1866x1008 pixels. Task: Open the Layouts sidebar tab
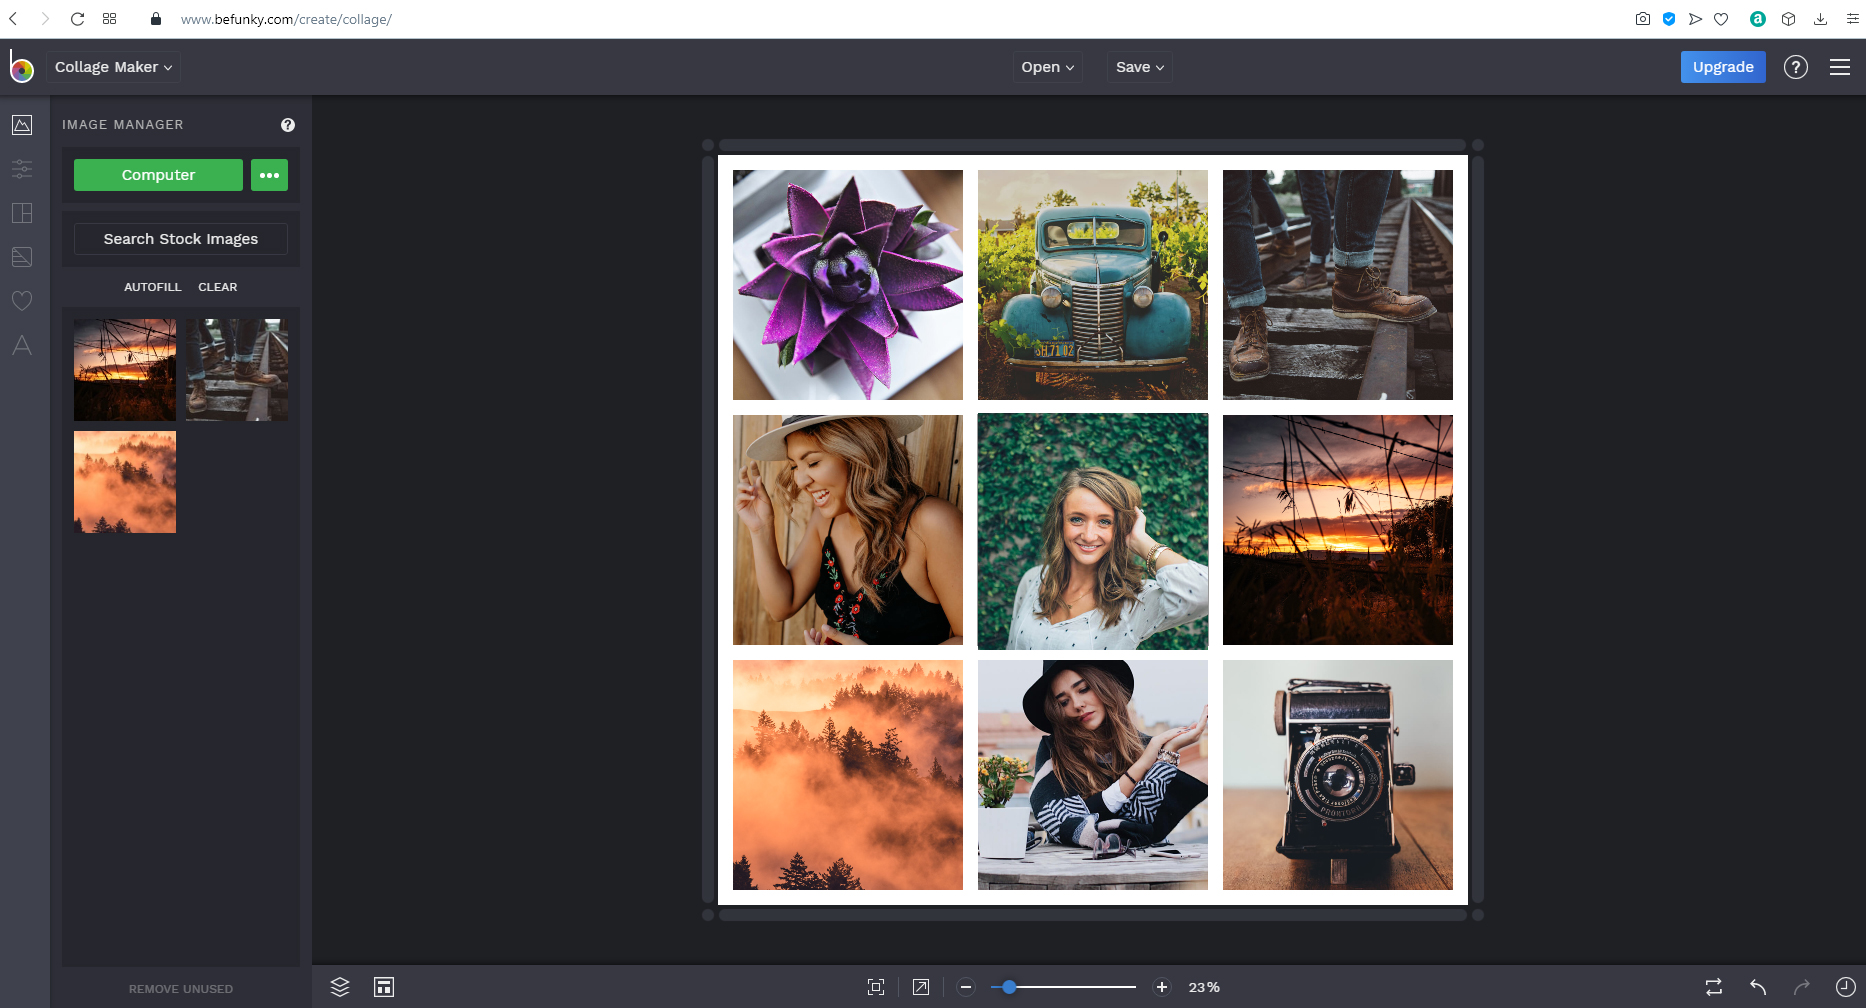[x=22, y=213]
